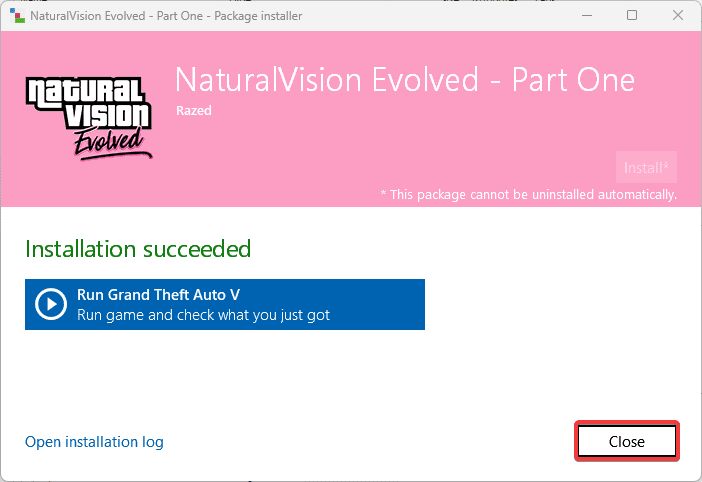Click the "NaturalVision Evolved - Part One" heading

point(404,81)
